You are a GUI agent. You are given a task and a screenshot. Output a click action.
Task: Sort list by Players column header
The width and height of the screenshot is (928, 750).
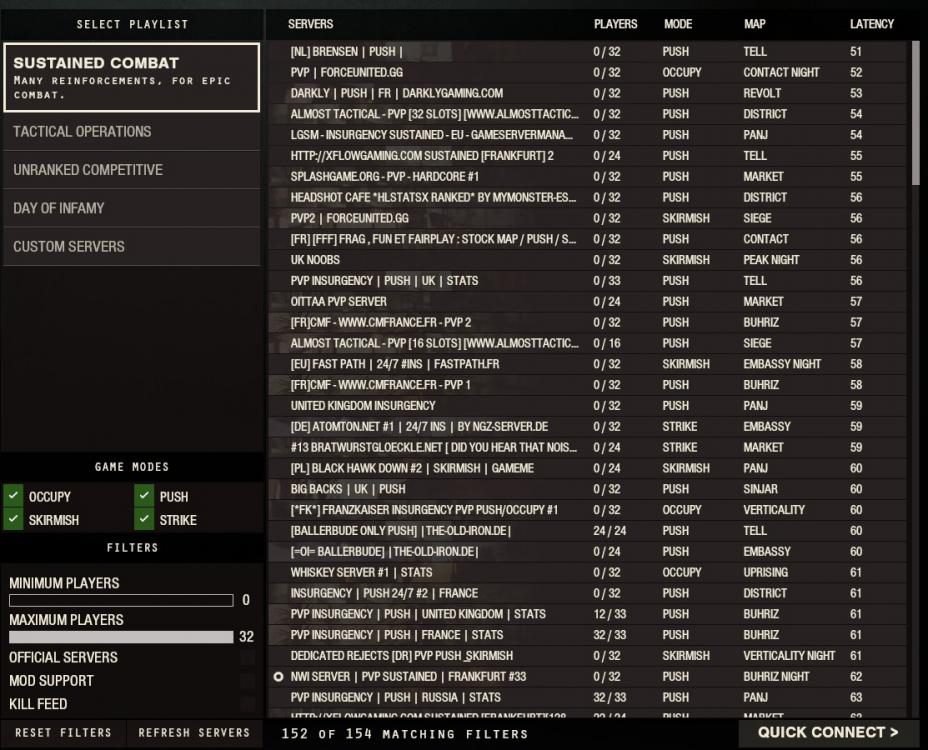pyautogui.click(x=616, y=24)
